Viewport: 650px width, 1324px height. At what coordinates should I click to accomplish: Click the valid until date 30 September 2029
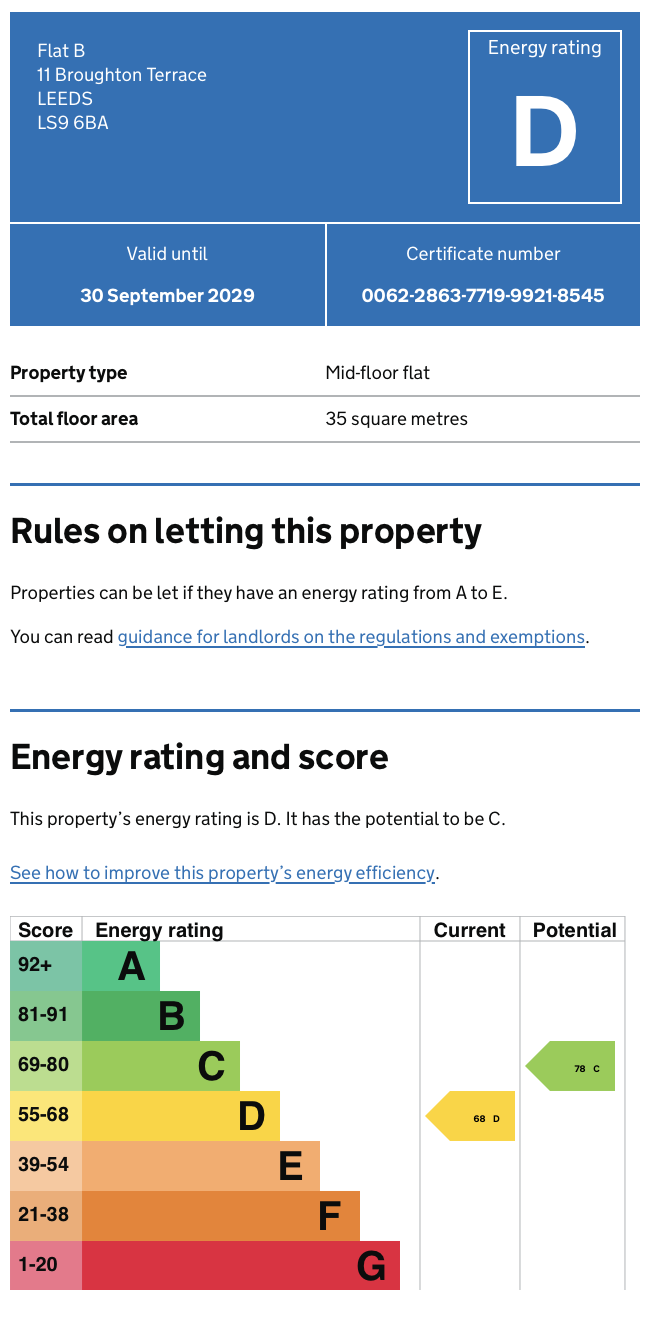[167, 296]
